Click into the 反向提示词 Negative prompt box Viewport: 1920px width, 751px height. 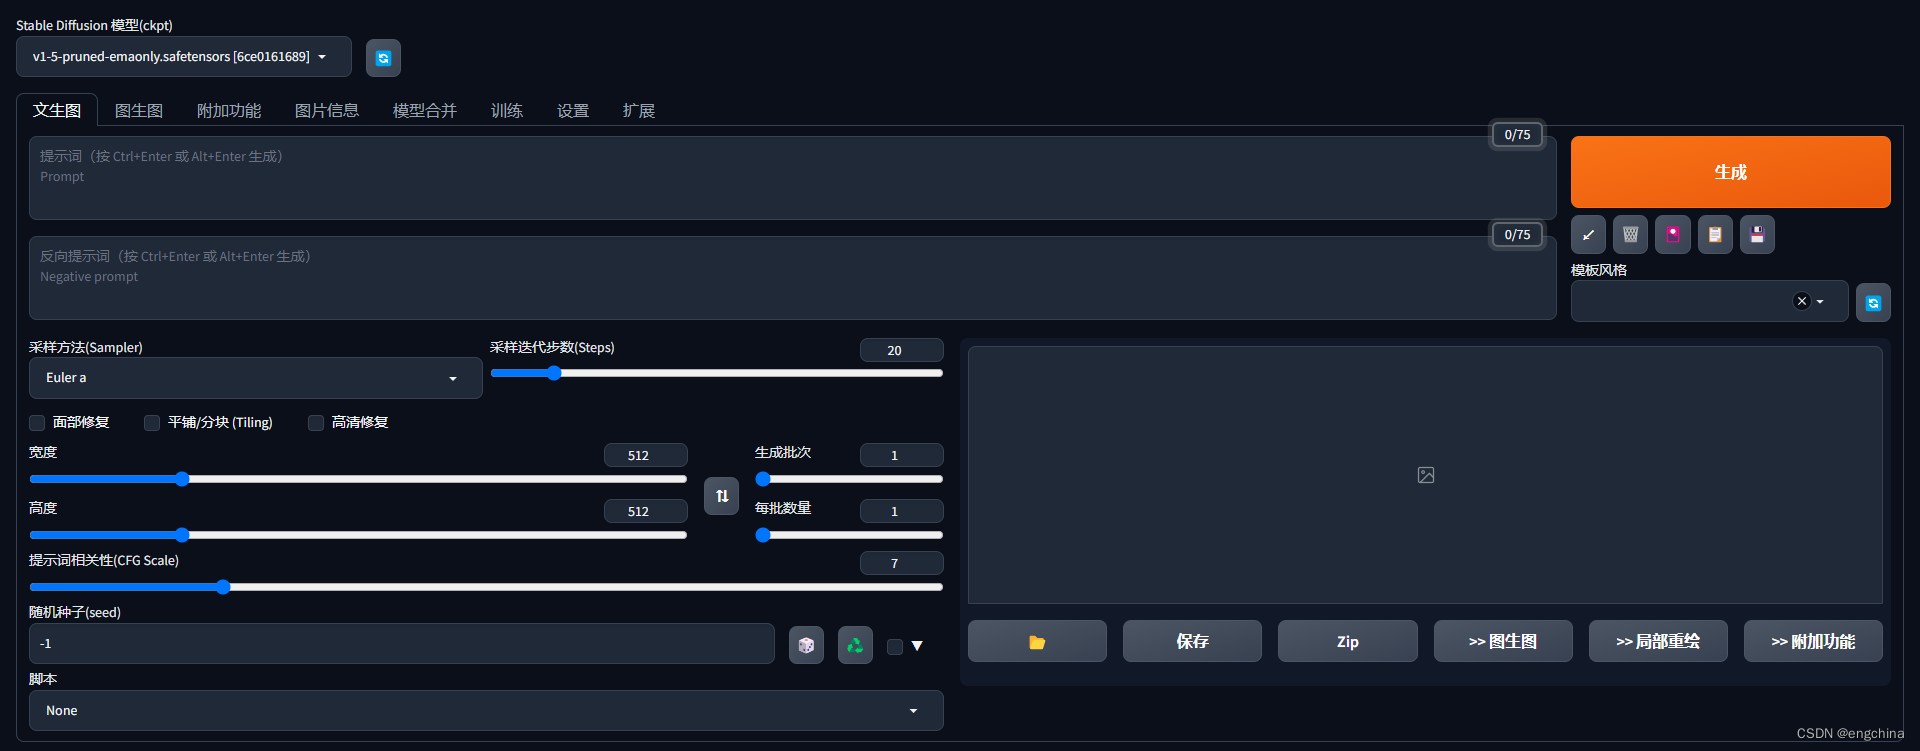792,278
